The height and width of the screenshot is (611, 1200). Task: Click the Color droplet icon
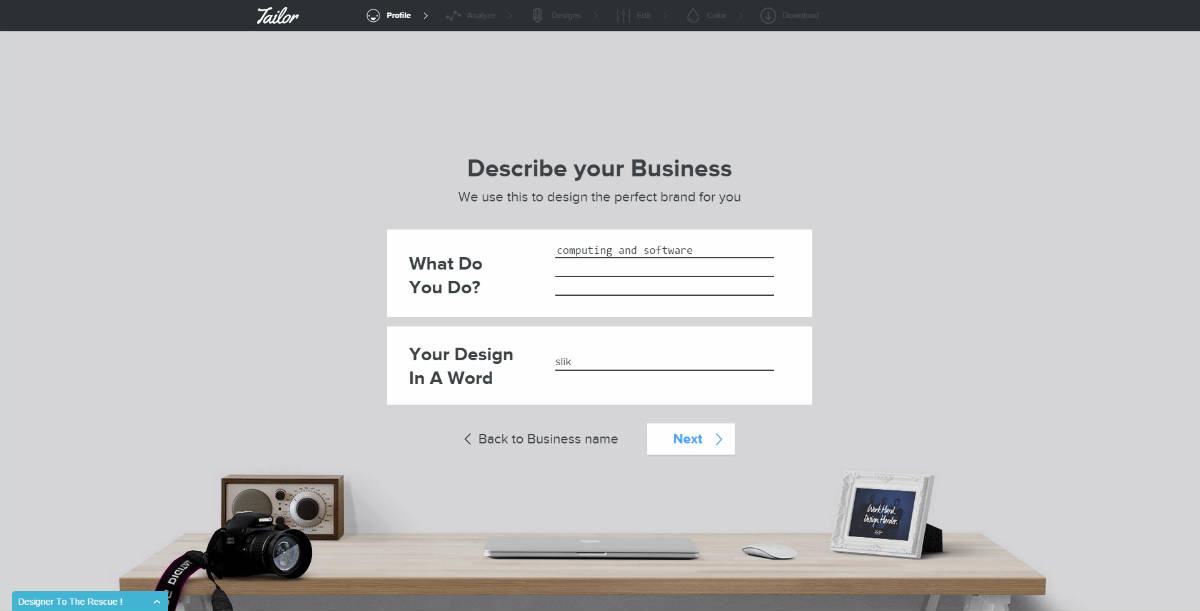pos(693,15)
